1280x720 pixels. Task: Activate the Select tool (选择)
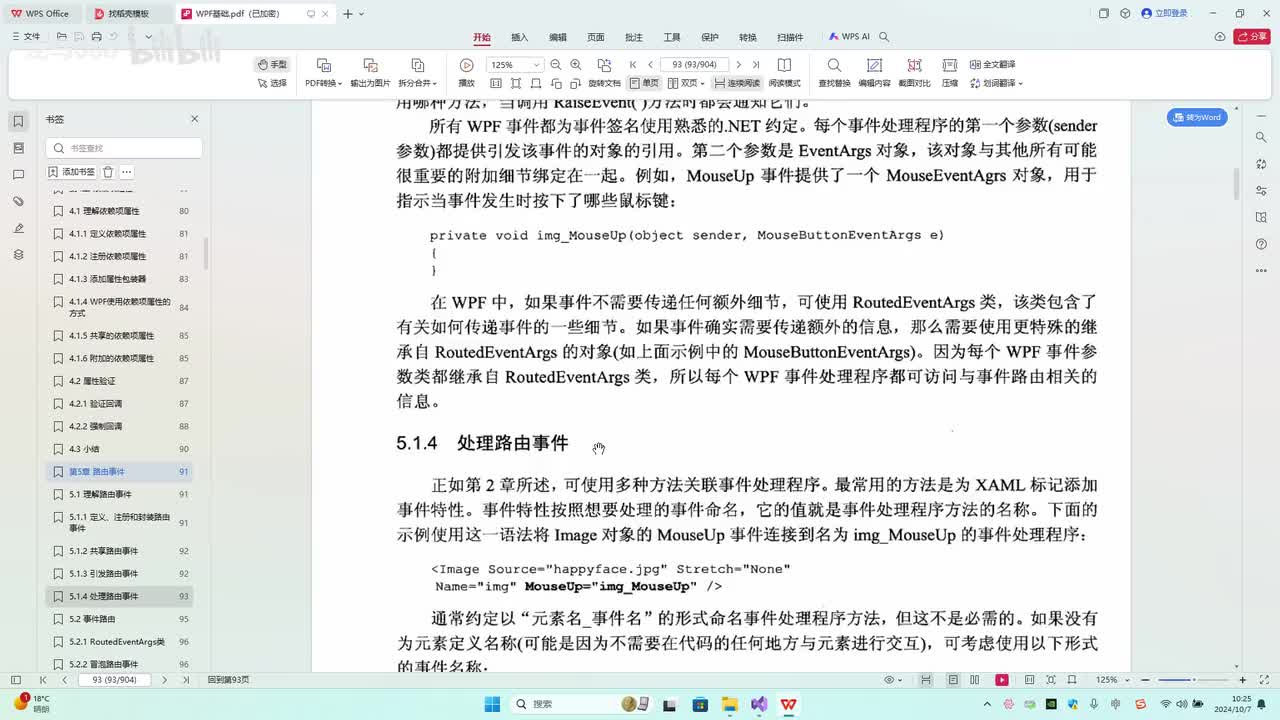(x=272, y=83)
